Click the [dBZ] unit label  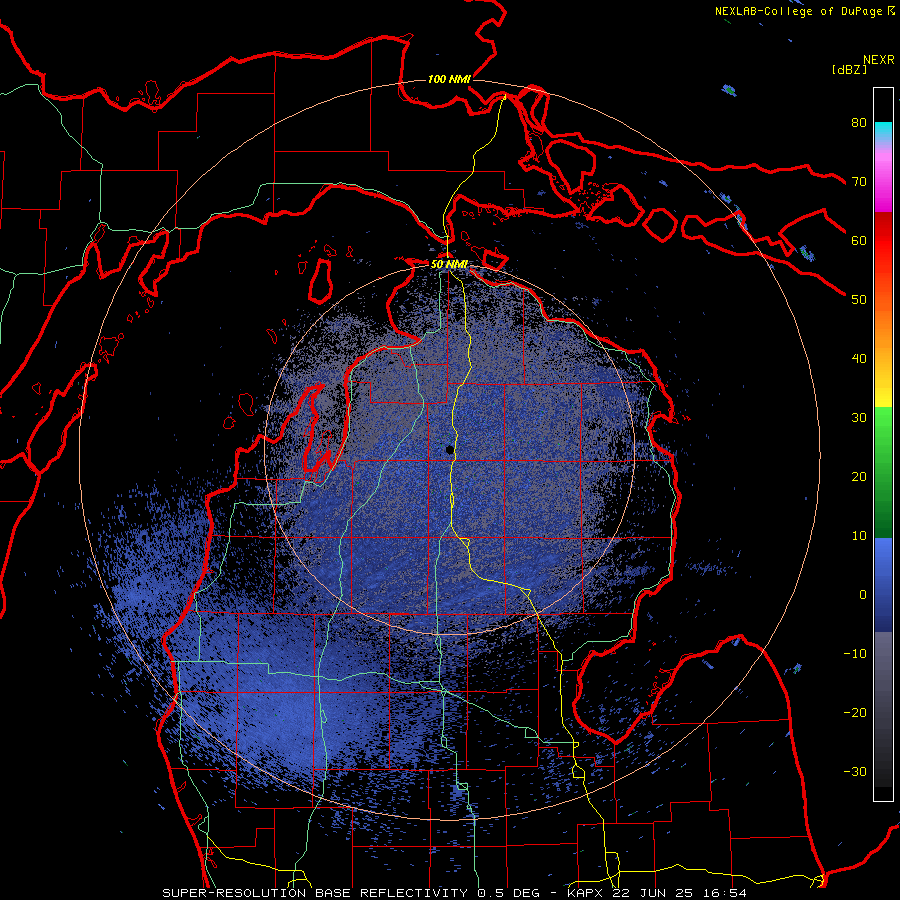point(849,69)
